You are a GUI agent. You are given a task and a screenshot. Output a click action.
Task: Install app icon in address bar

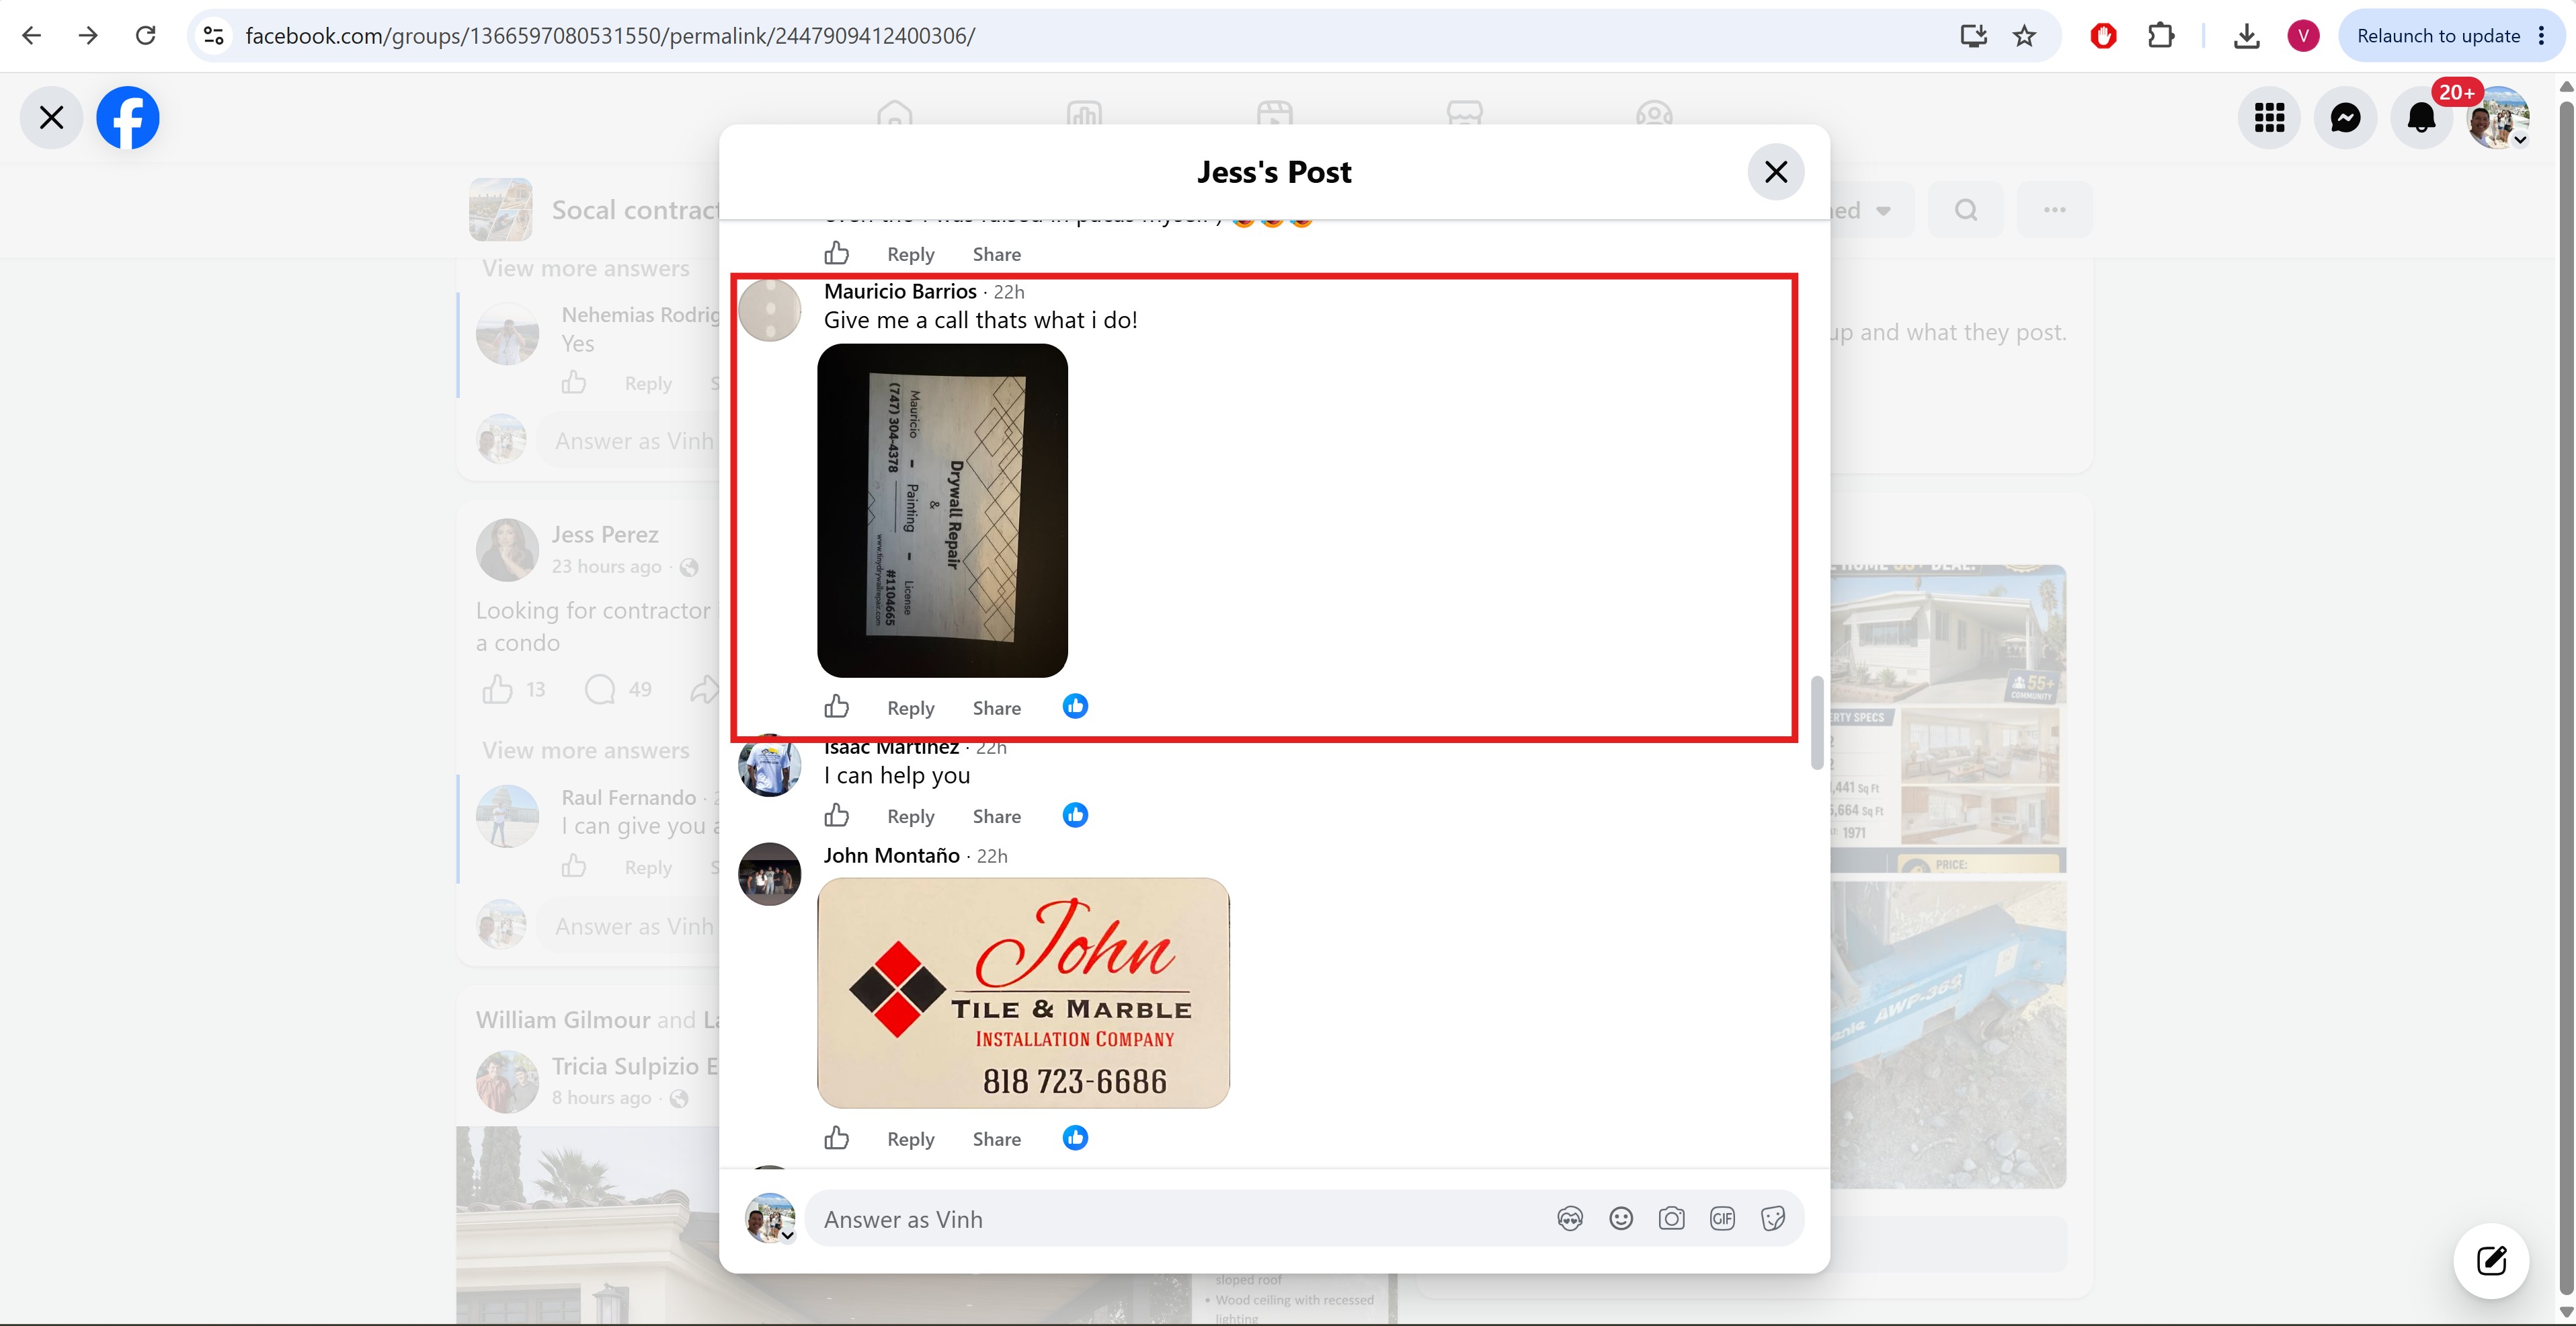click(1973, 36)
